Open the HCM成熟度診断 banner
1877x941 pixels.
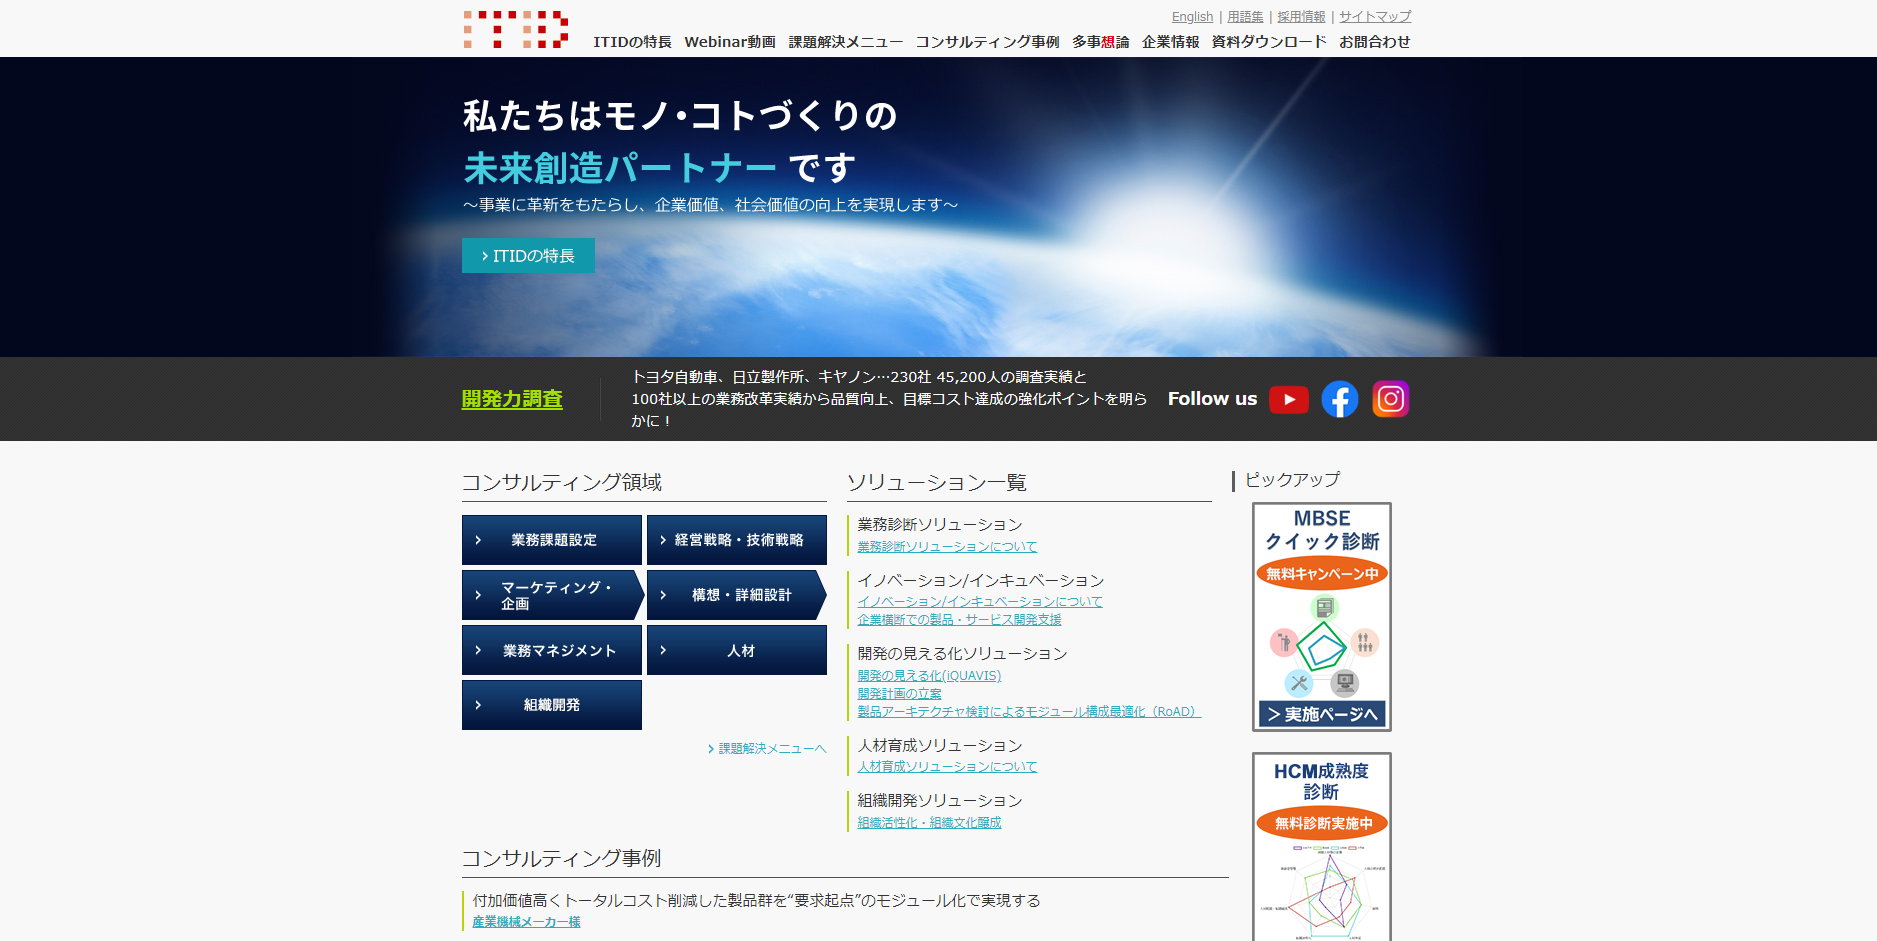[x=1321, y=846]
